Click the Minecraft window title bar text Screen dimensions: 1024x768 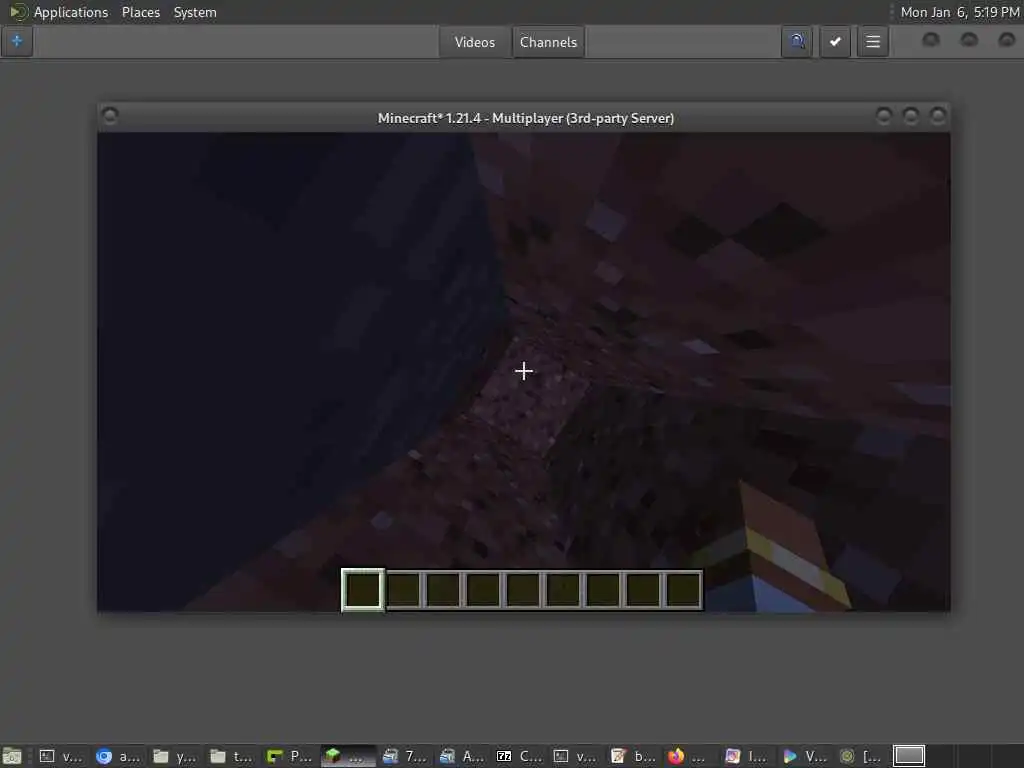coord(526,118)
